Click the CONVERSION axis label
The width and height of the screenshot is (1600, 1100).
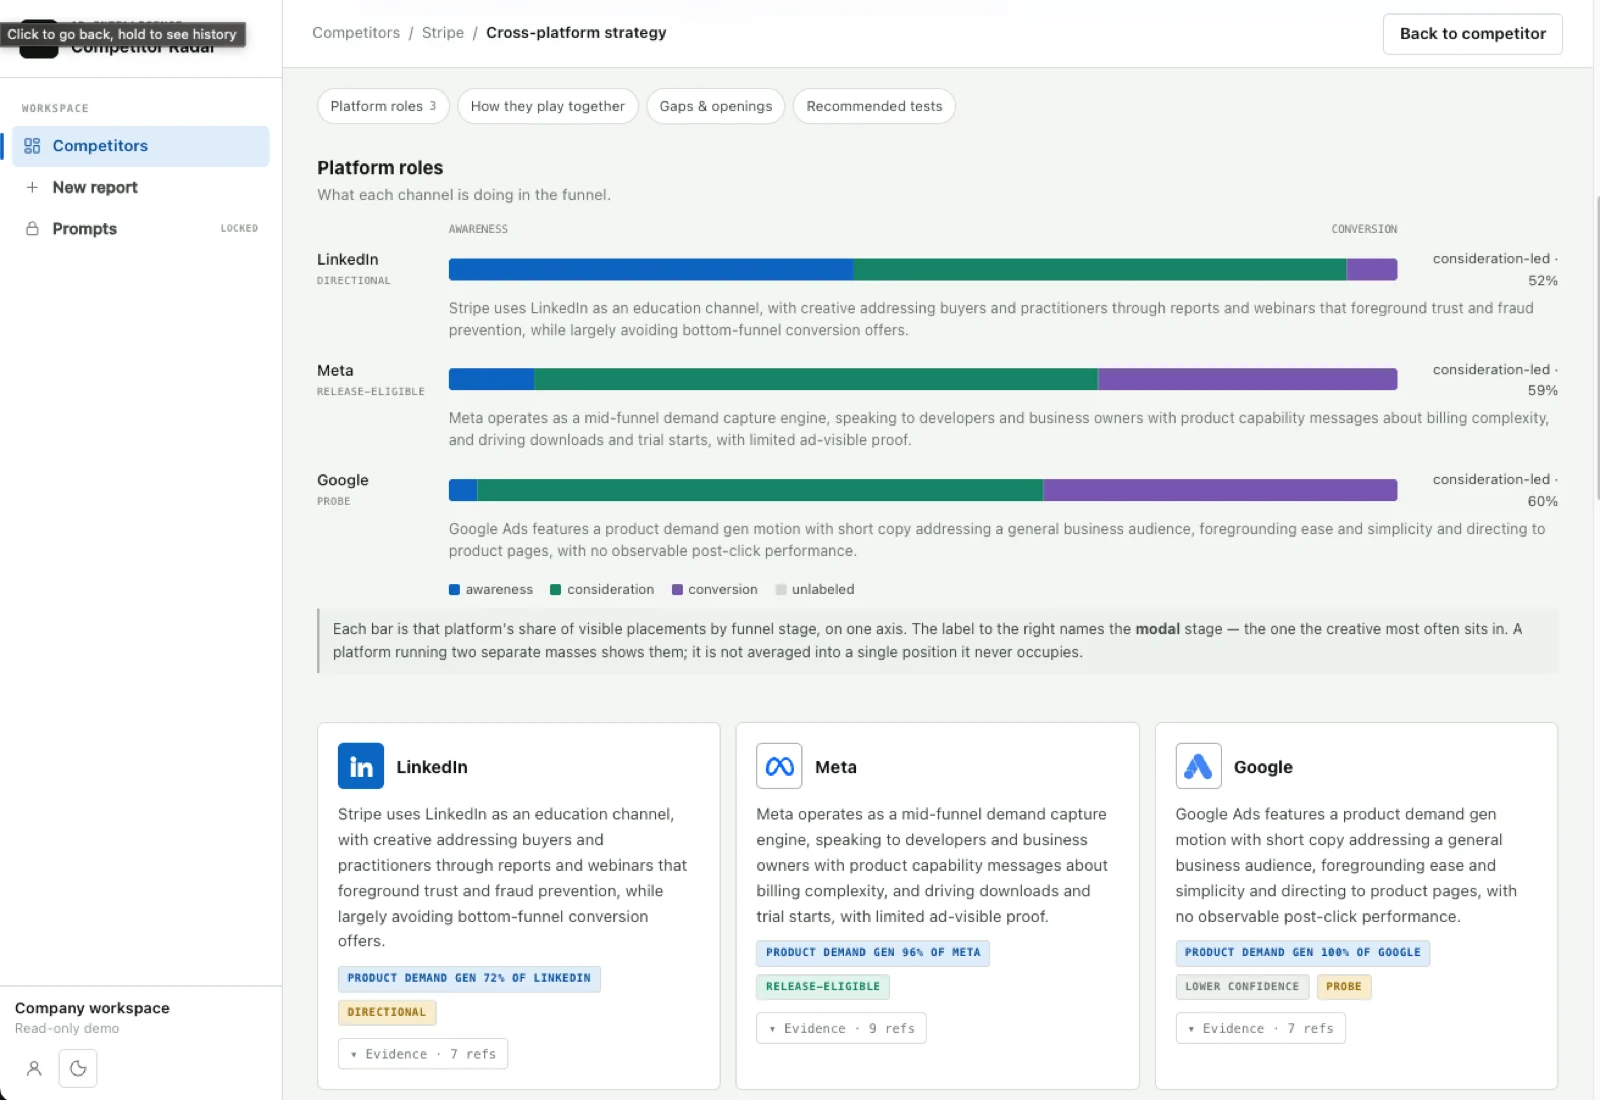1364,229
